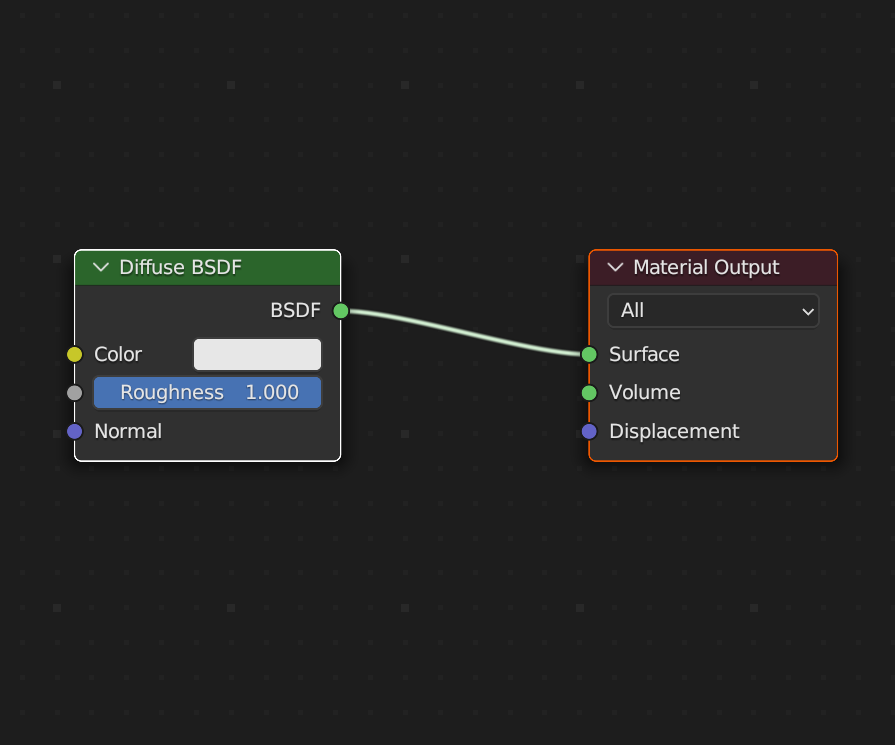Click the Displacement input socket
This screenshot has width=895, height=745.
click(x=588, y=431)
